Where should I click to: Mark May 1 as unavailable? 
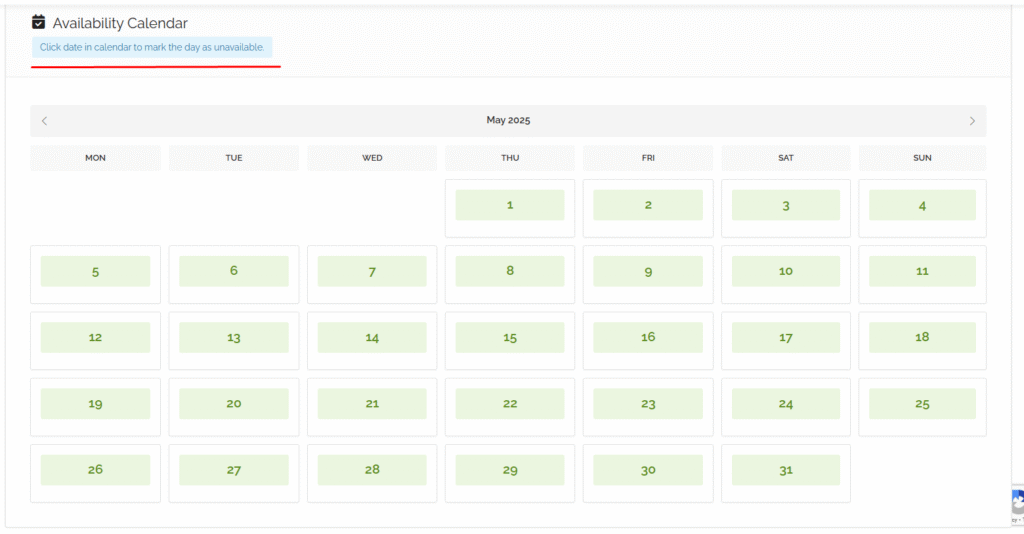(x=509, y=205)
